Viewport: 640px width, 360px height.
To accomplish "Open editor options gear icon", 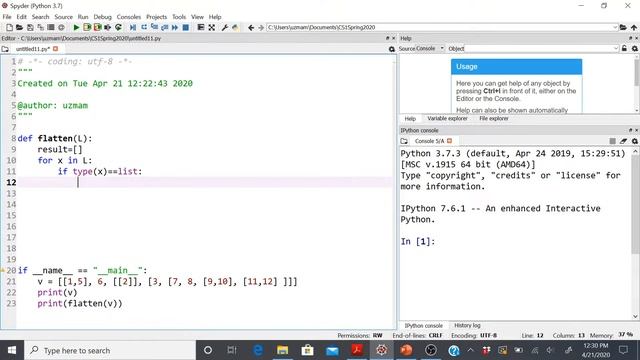I will 392,49.
